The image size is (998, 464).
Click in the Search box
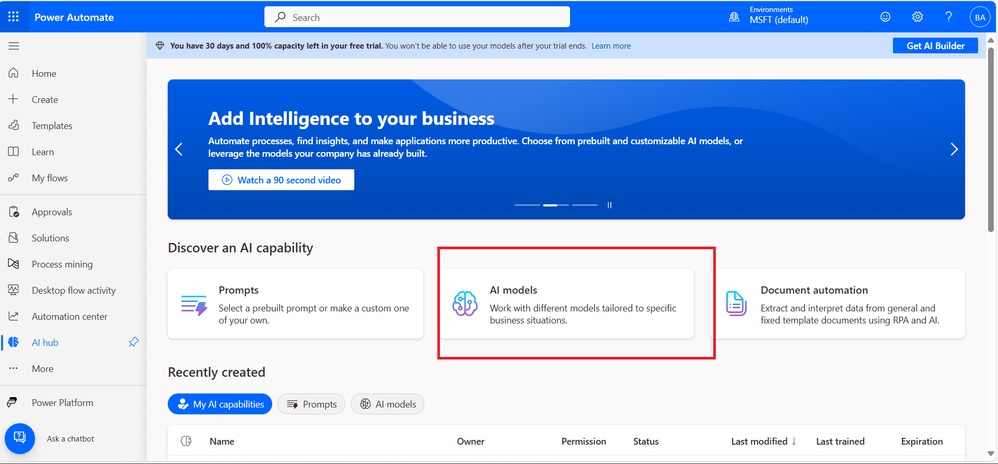tap(417, 17)
